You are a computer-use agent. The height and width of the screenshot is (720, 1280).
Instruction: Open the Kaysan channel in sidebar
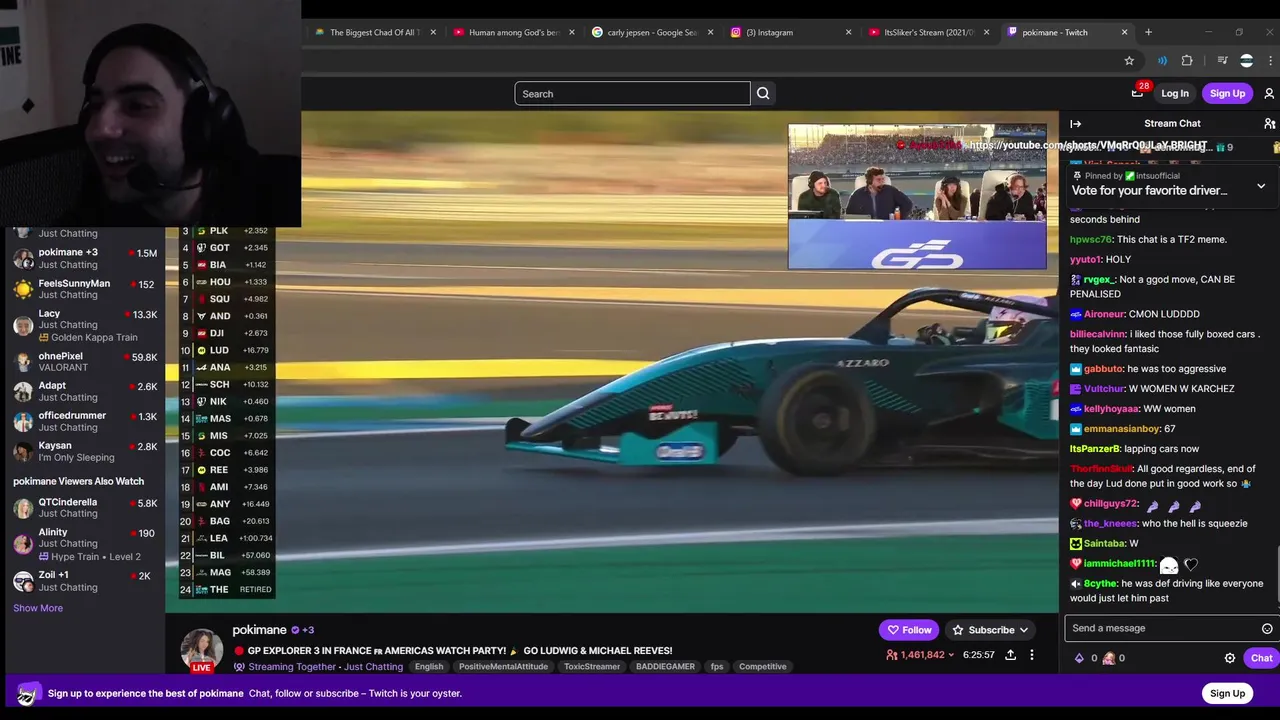click(x=85, y=452)
